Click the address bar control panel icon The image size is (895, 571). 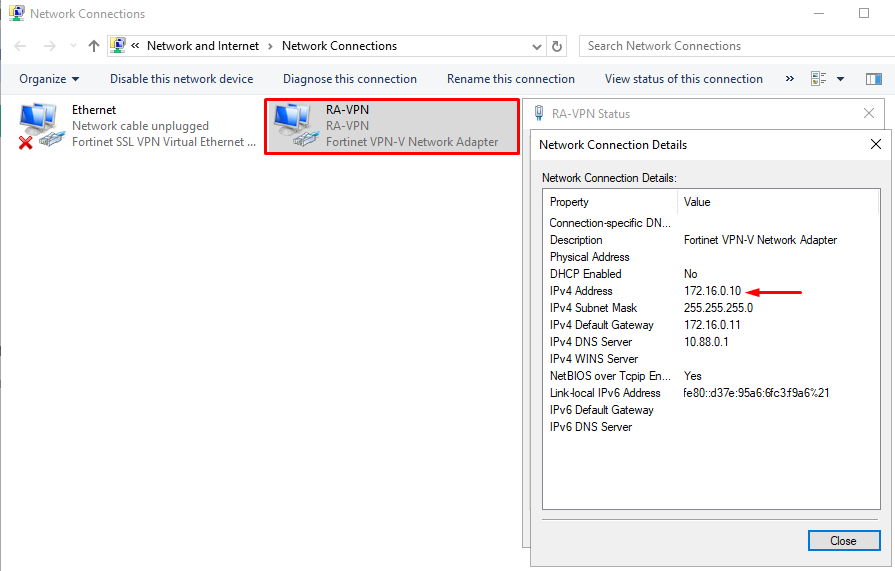tap(118, 46)
